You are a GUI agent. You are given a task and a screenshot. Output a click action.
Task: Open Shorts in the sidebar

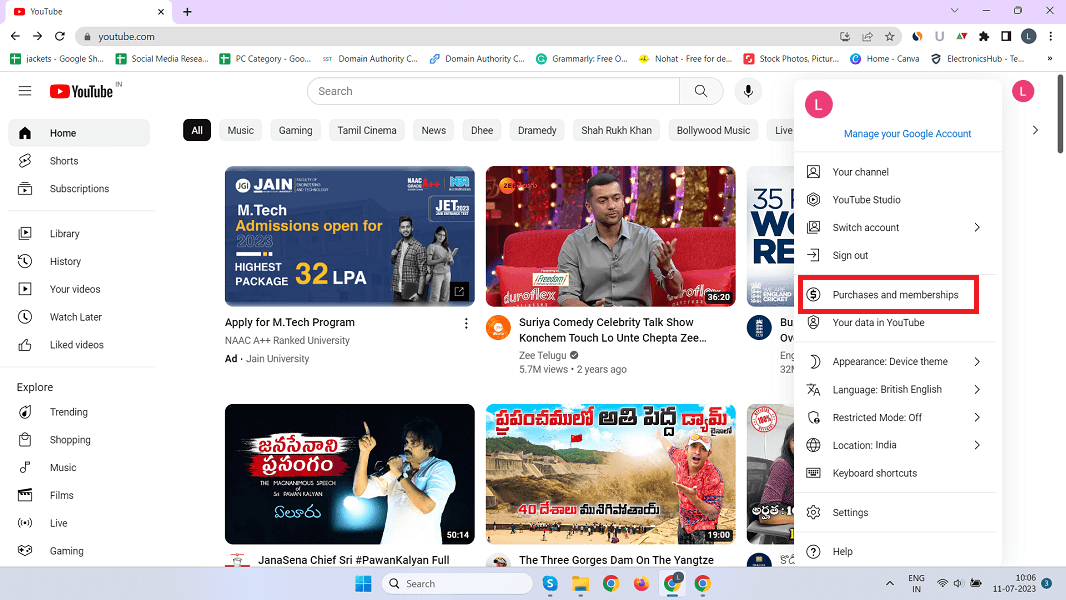pyautogui.click(x=64, y=161)
